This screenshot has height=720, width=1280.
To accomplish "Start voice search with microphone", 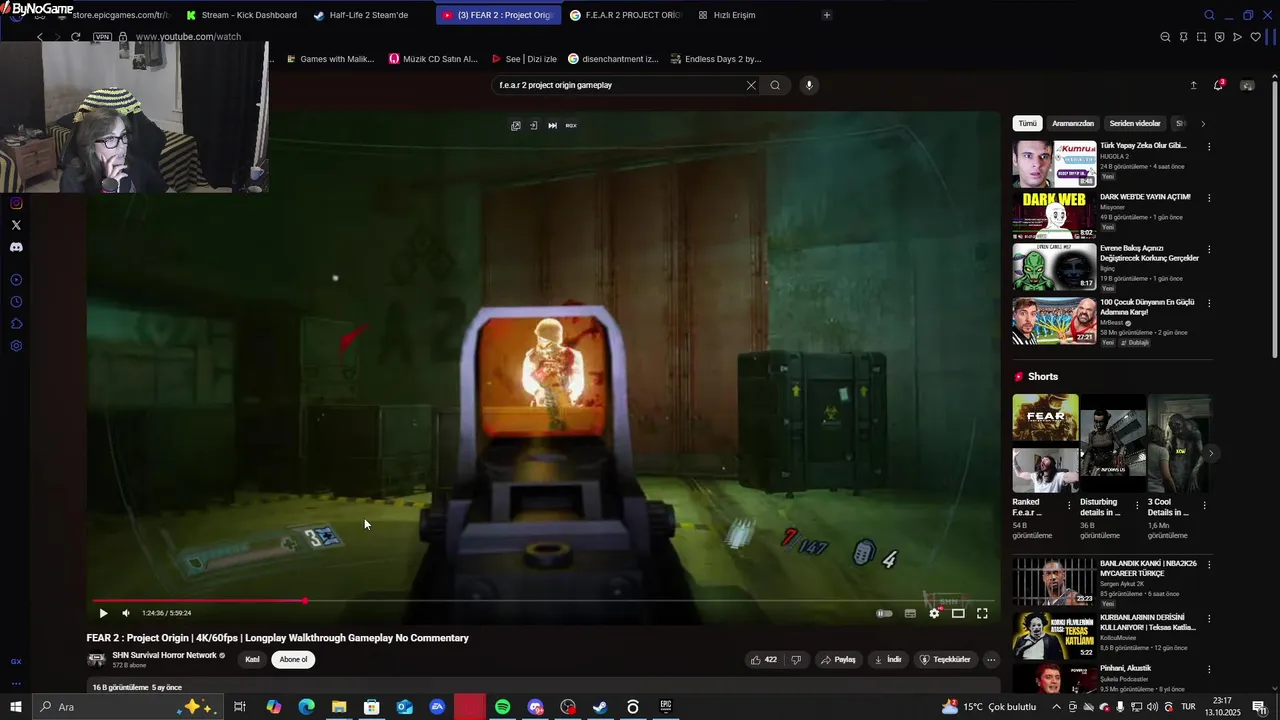I will click(809, 85).
